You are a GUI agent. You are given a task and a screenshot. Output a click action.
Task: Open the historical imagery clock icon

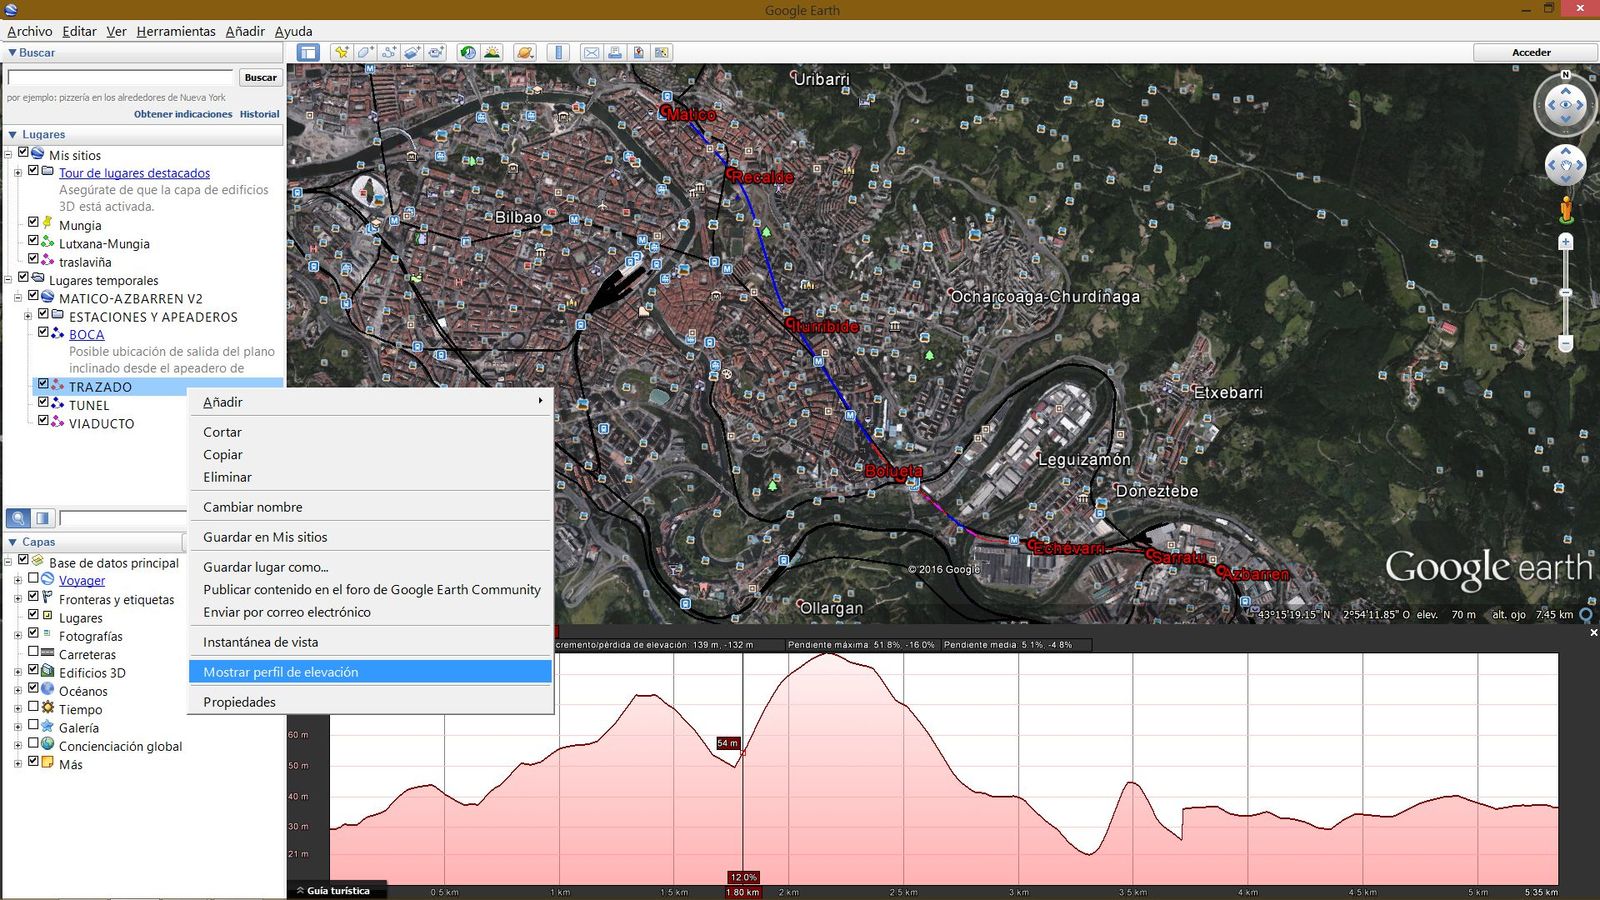(467, 52)
